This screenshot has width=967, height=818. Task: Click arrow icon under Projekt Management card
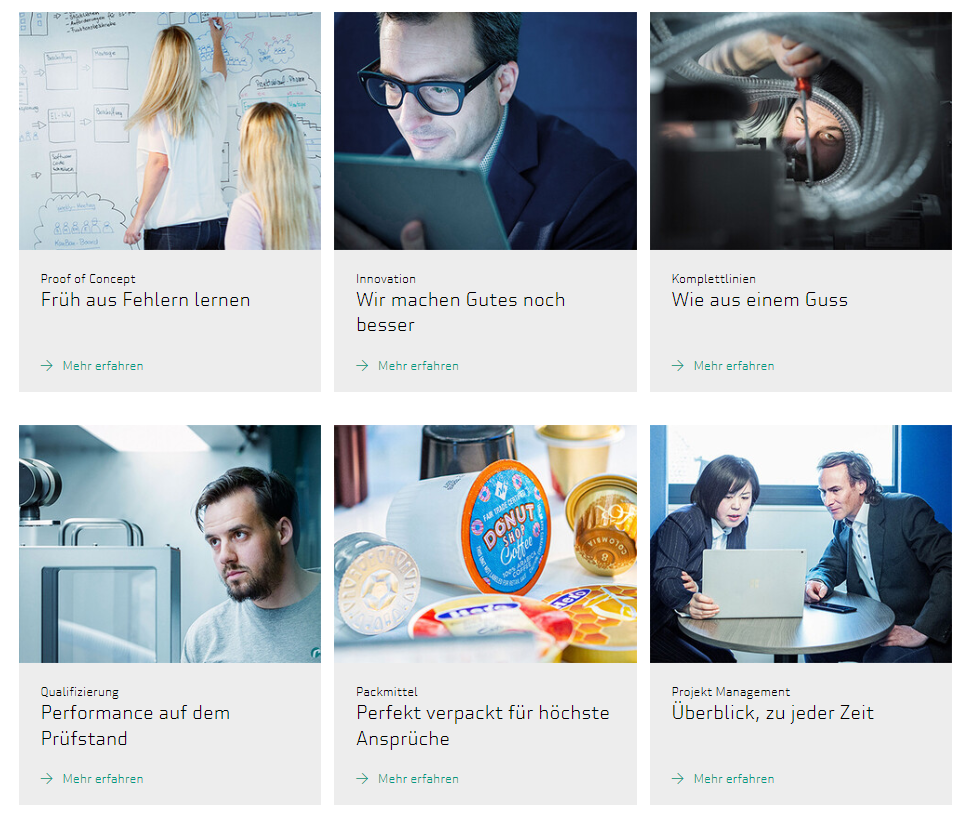[x=678, y=779]
